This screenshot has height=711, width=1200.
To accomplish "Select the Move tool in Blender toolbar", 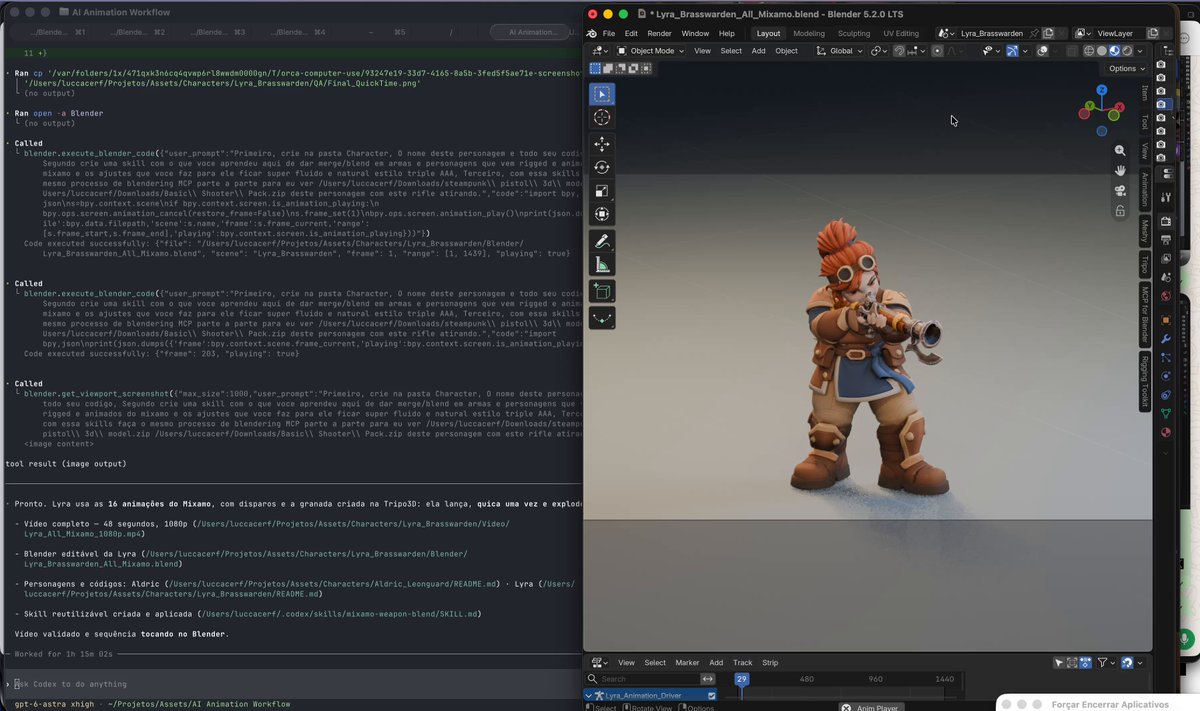I will point(602,144).
